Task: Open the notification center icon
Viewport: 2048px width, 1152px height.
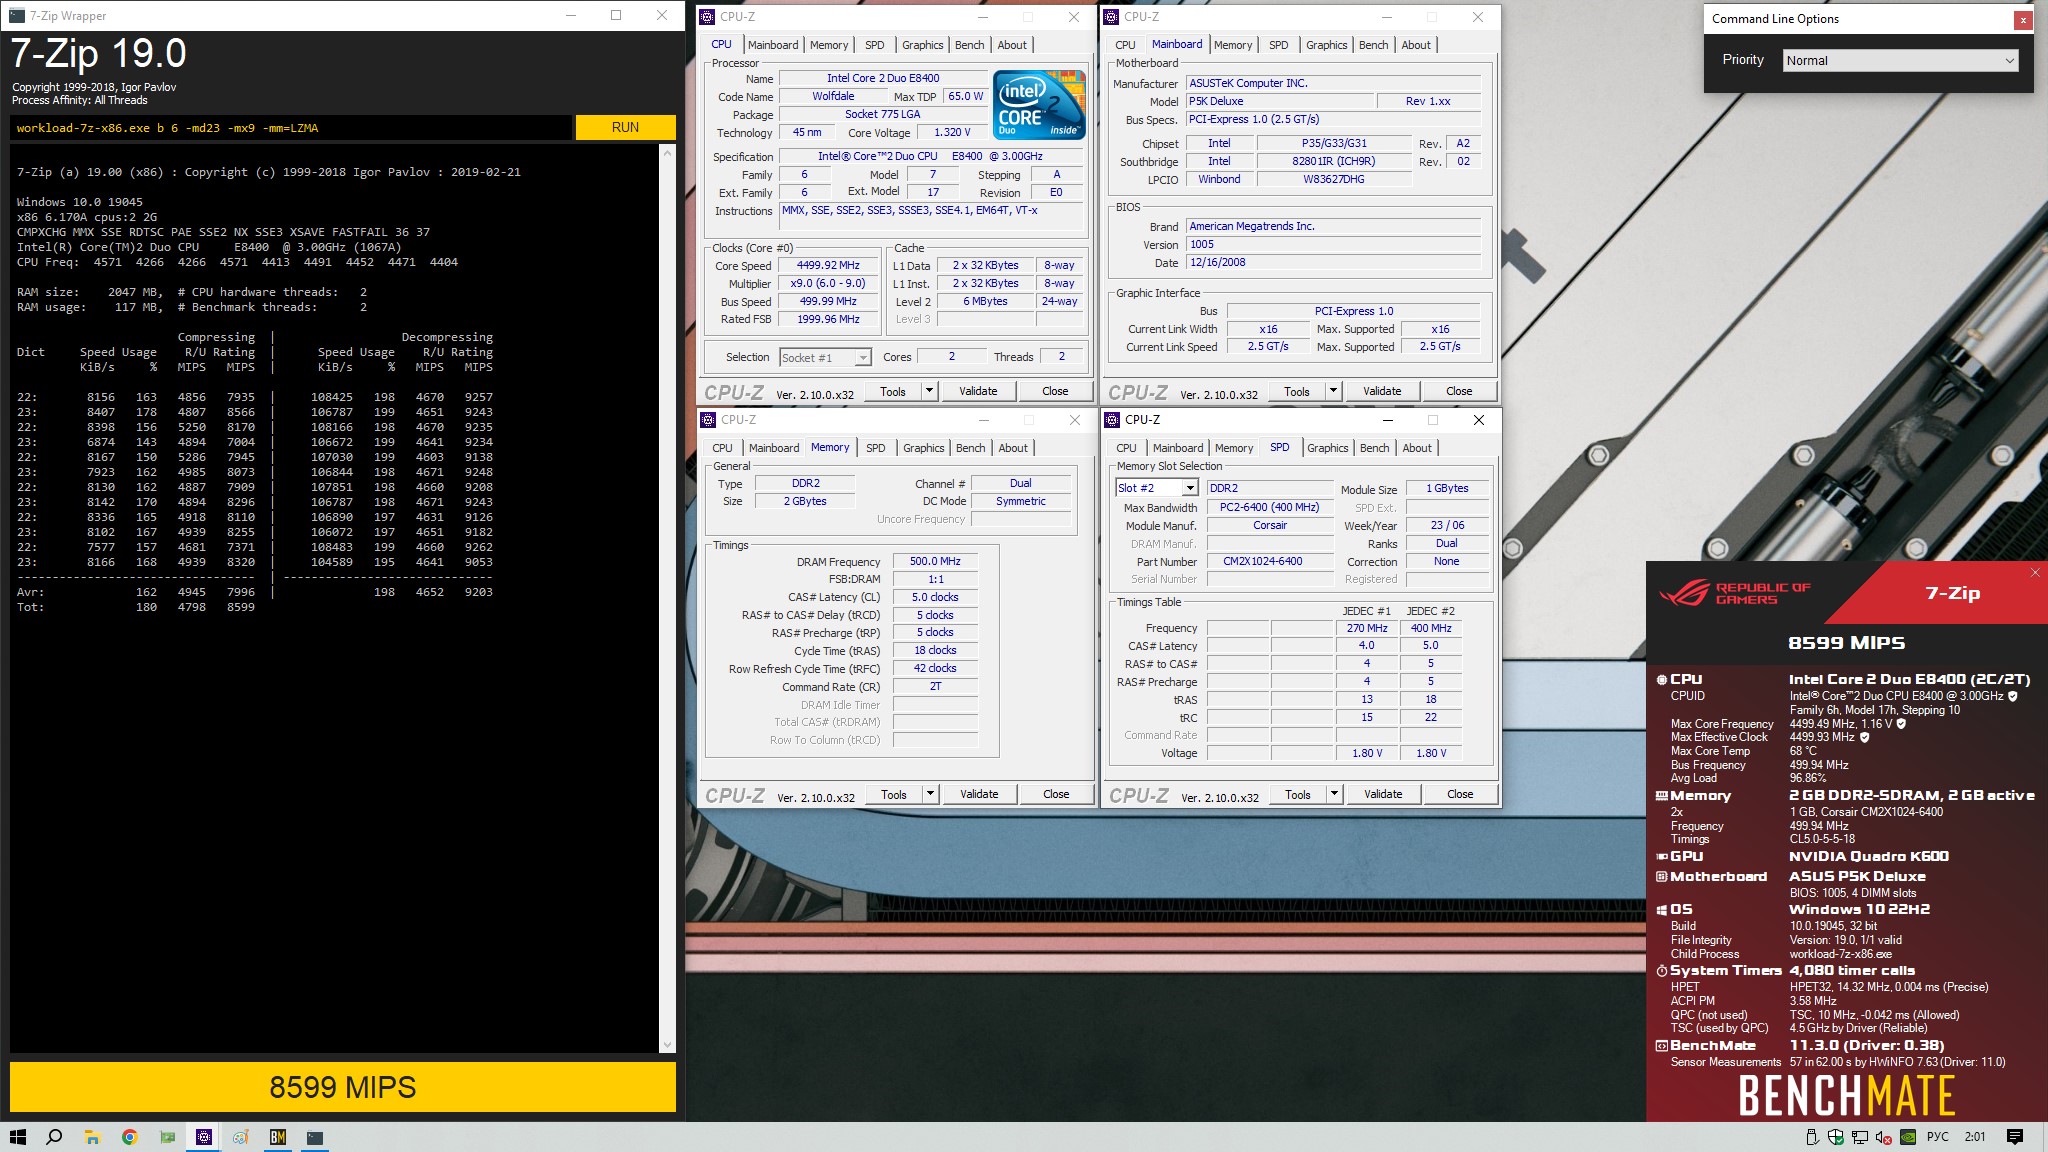Action: tap(2015, 1137)
